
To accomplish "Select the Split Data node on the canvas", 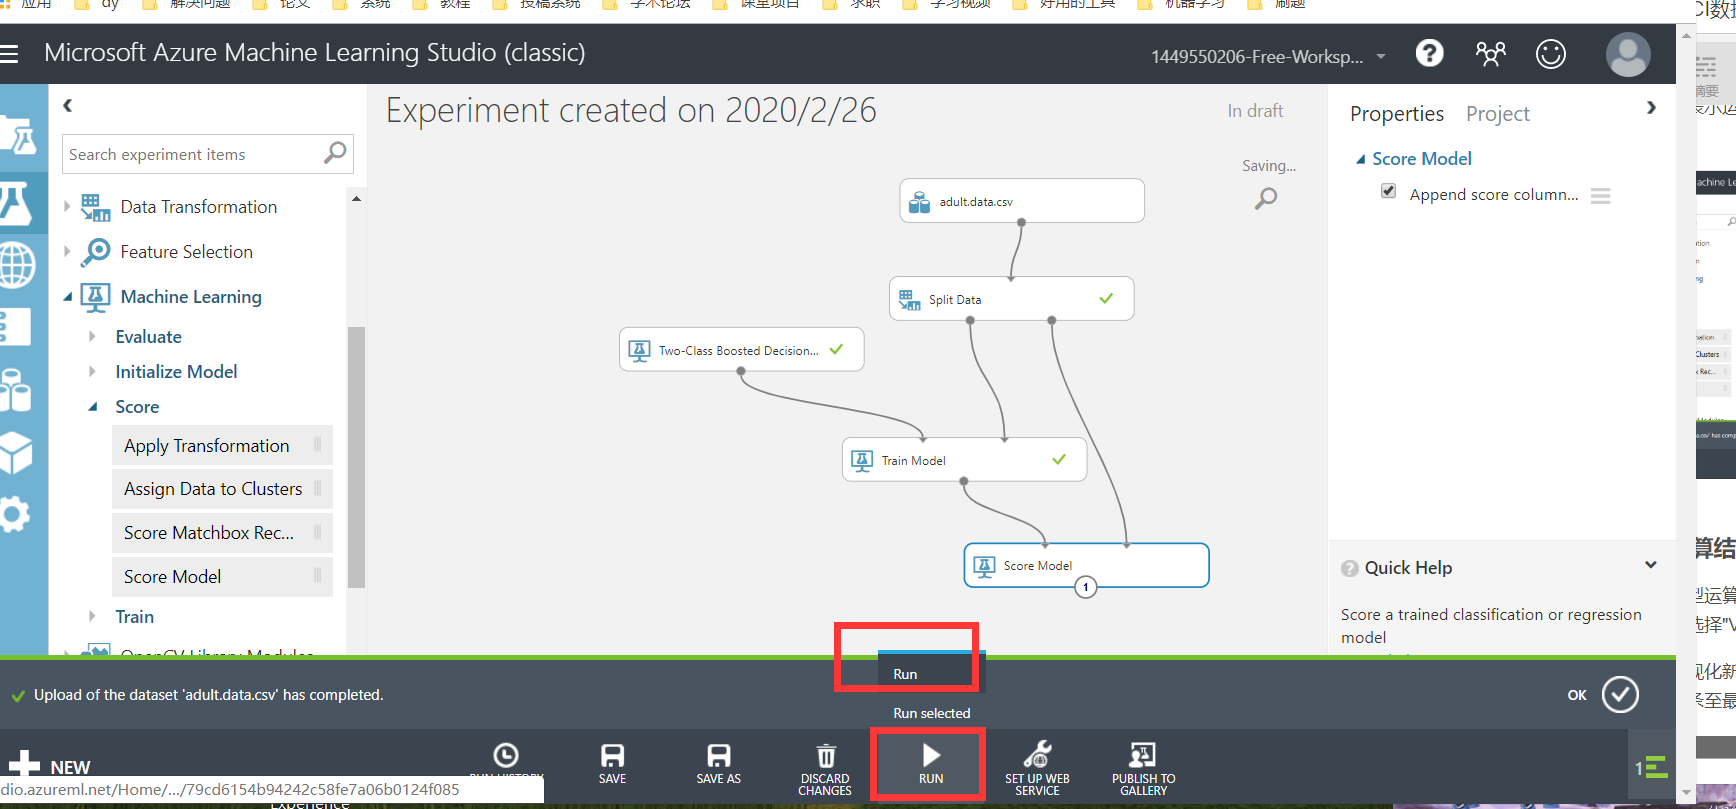I will (1011, 299).
